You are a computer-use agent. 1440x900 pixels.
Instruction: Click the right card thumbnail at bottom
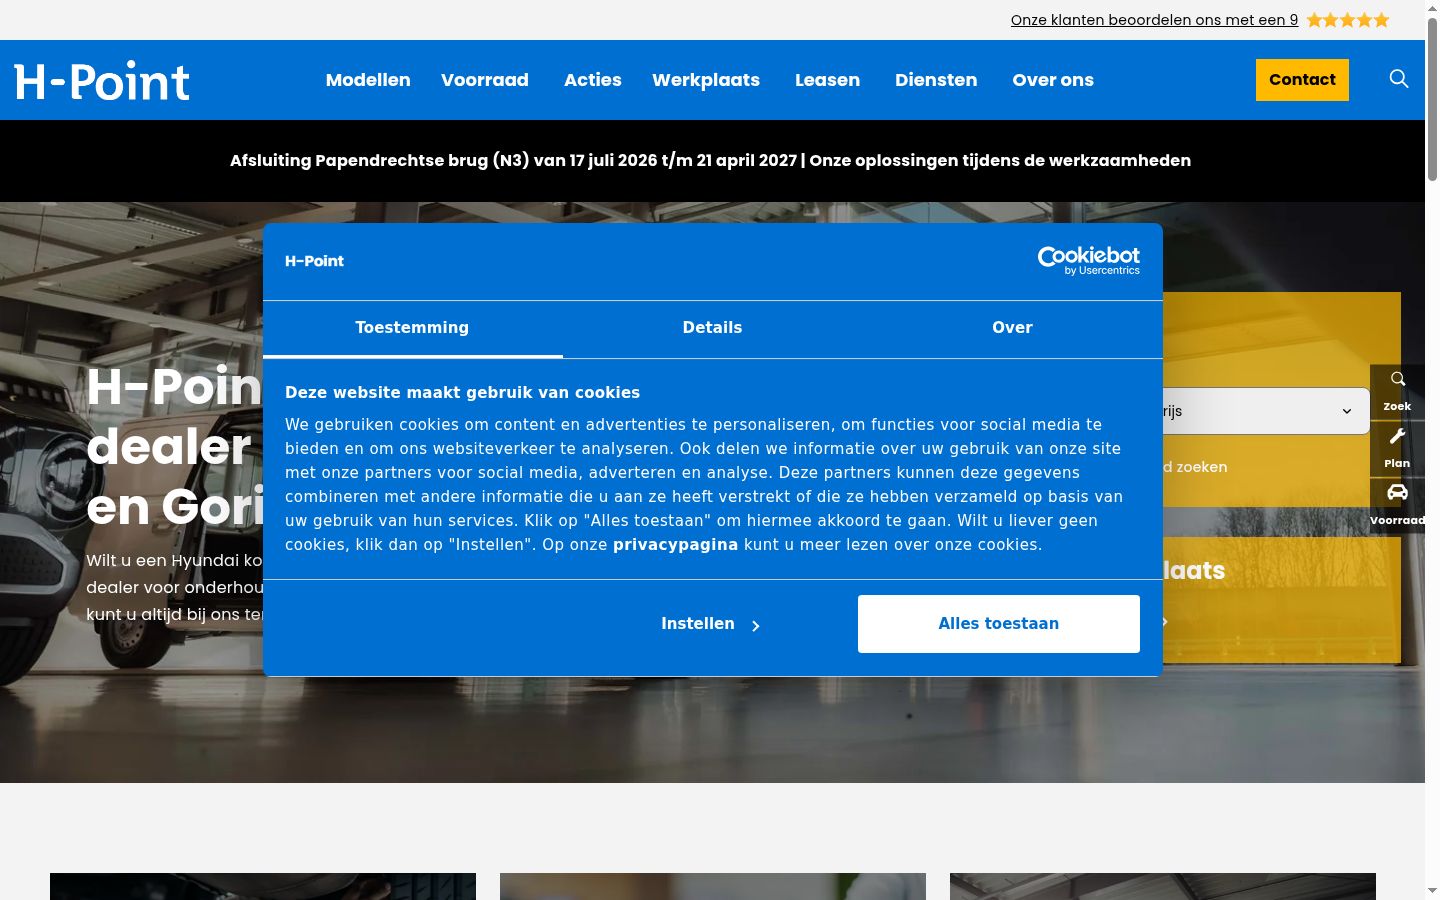coord(1163,886)
